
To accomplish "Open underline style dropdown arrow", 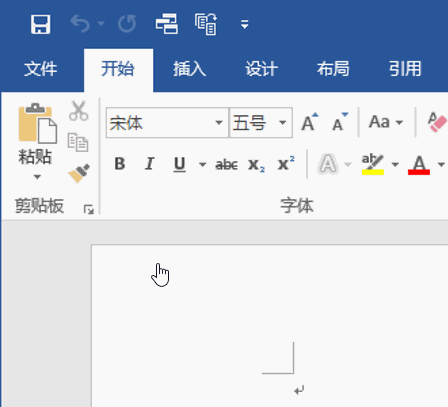I will (202, 164).
